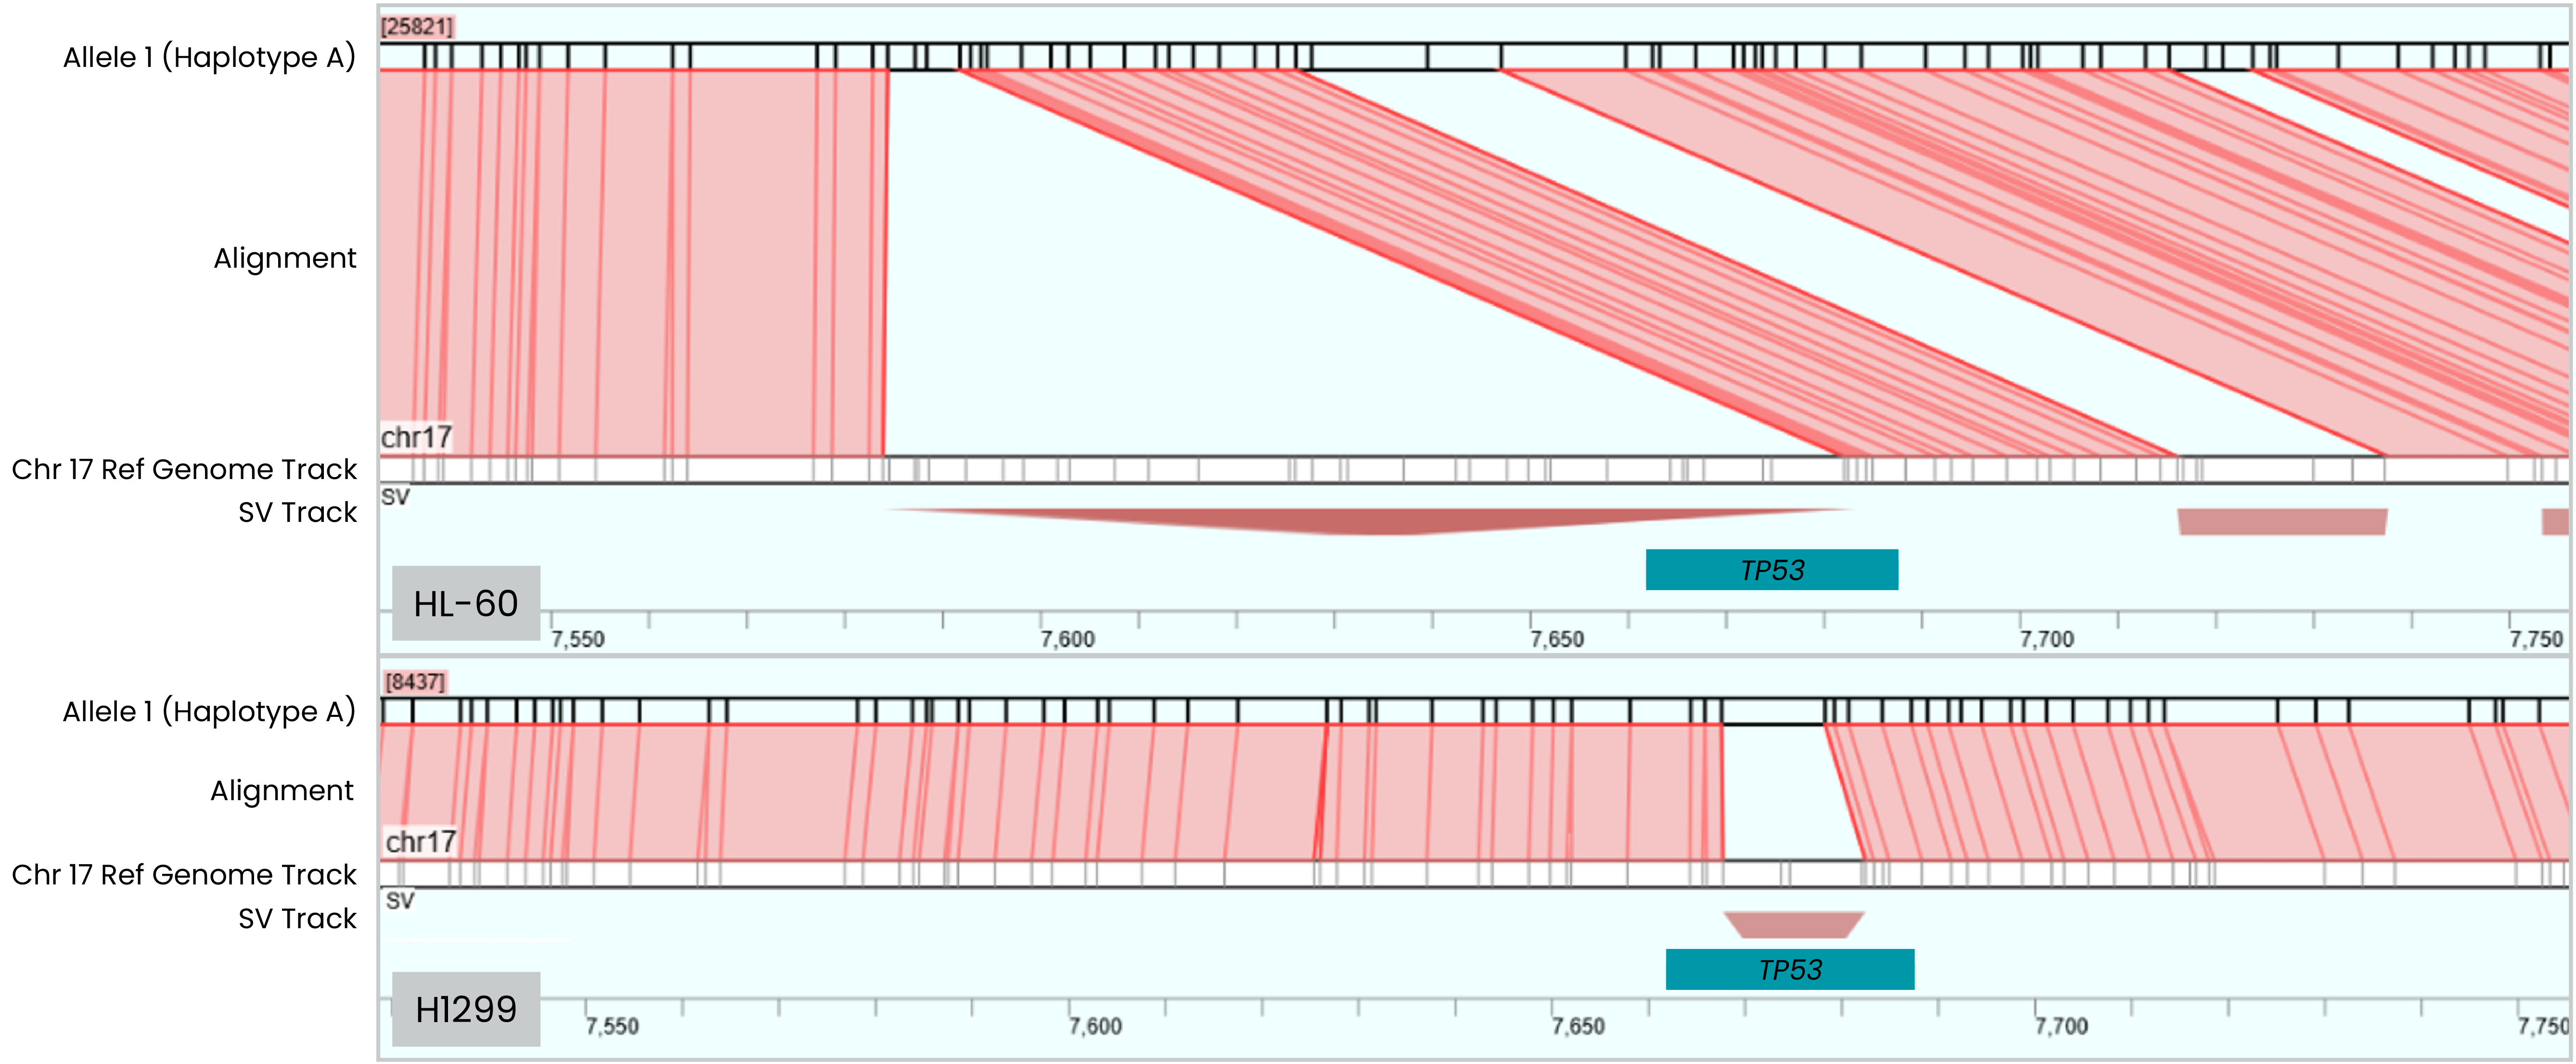This screenshot has width=2576, height=1064.
Task: Click the 7,600 tick on HL-60 axis
Action: tap(1067, 639)
